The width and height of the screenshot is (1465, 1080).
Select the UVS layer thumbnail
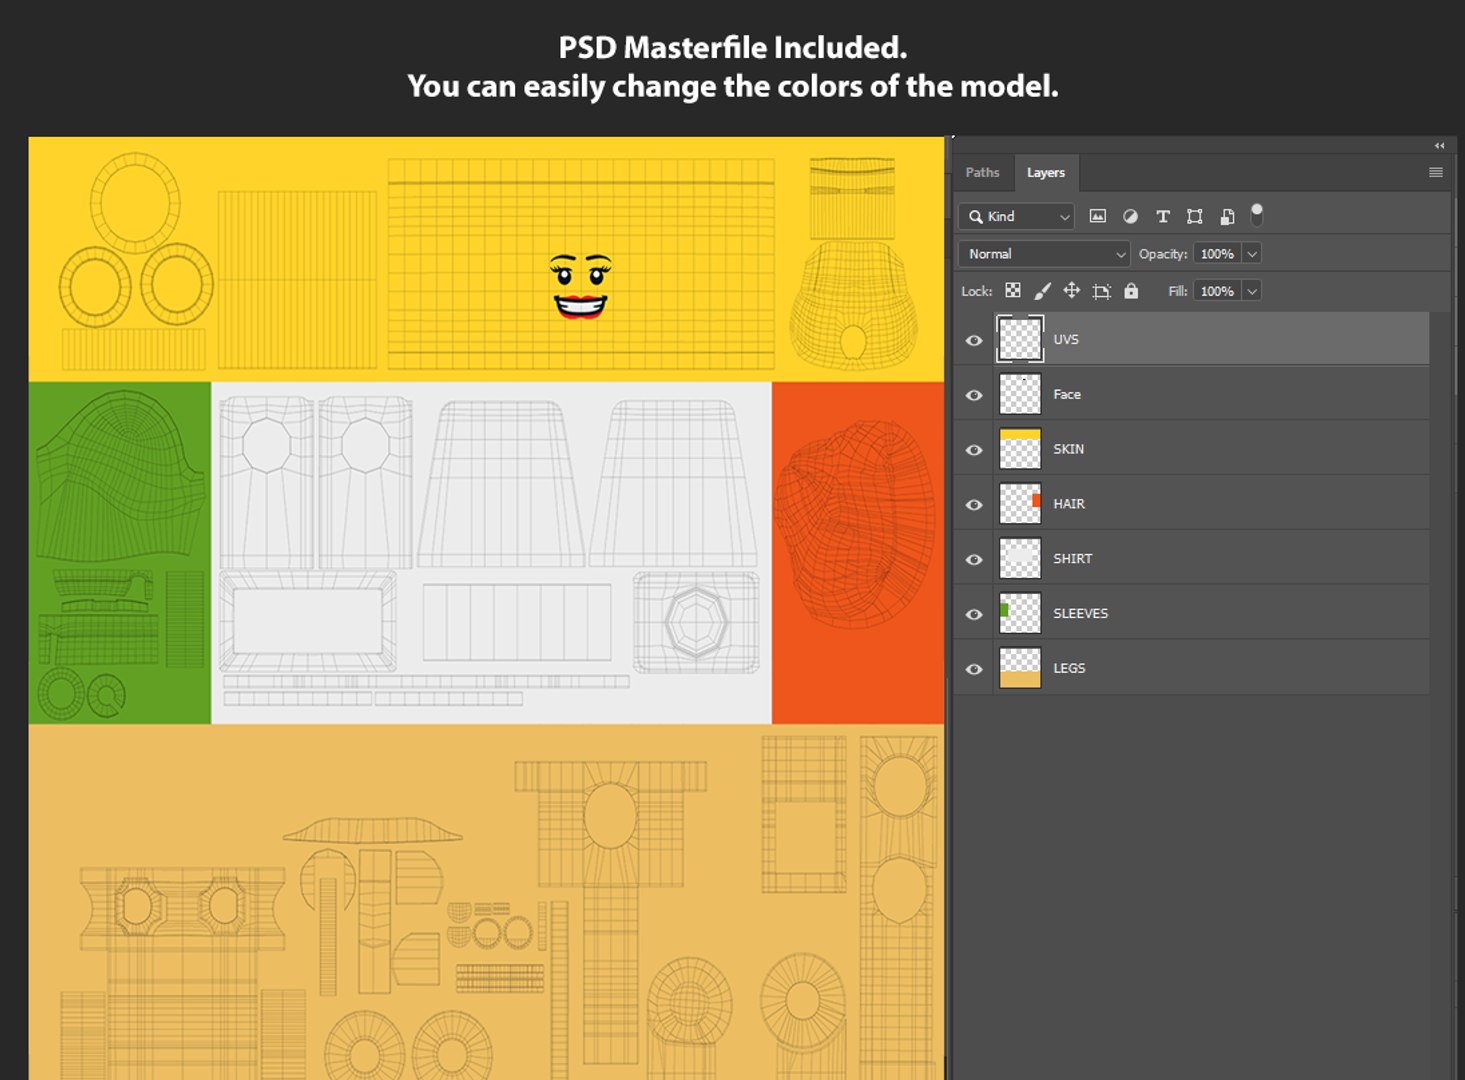tap(1020, 339)
